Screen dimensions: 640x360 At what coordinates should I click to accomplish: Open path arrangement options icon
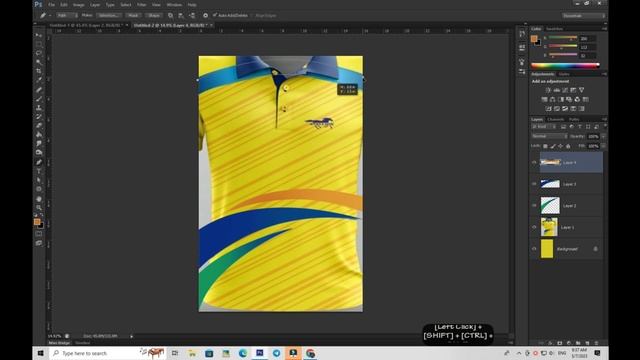[192, 16]
